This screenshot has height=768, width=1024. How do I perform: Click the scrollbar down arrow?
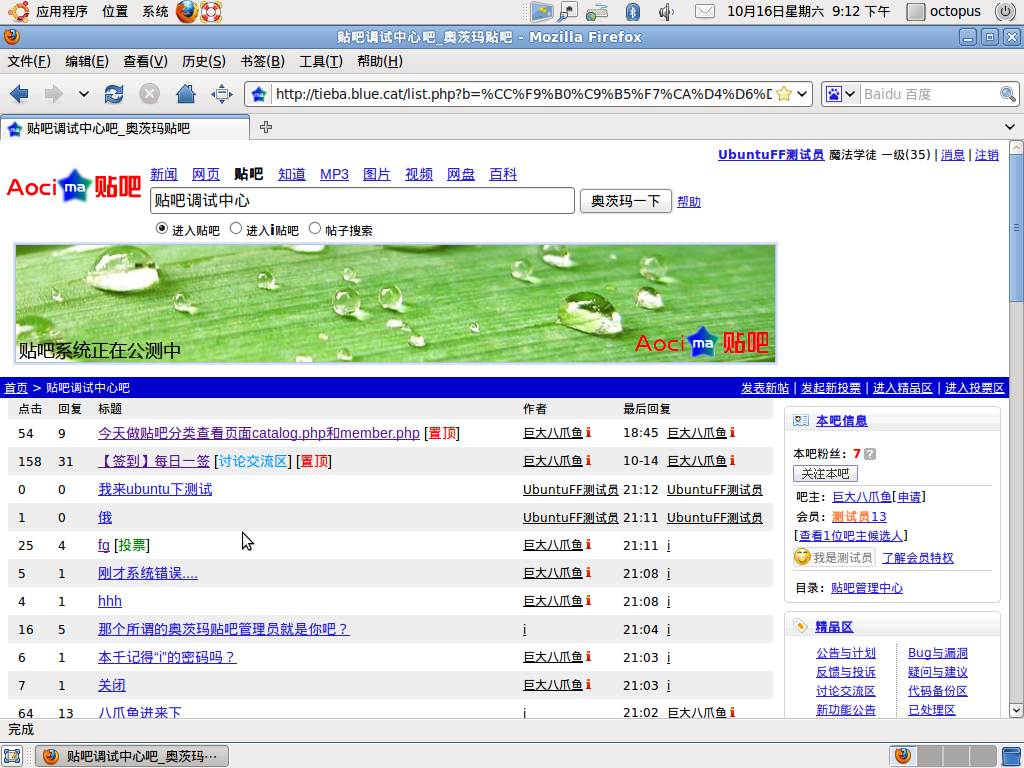(x=1016, y=710)
